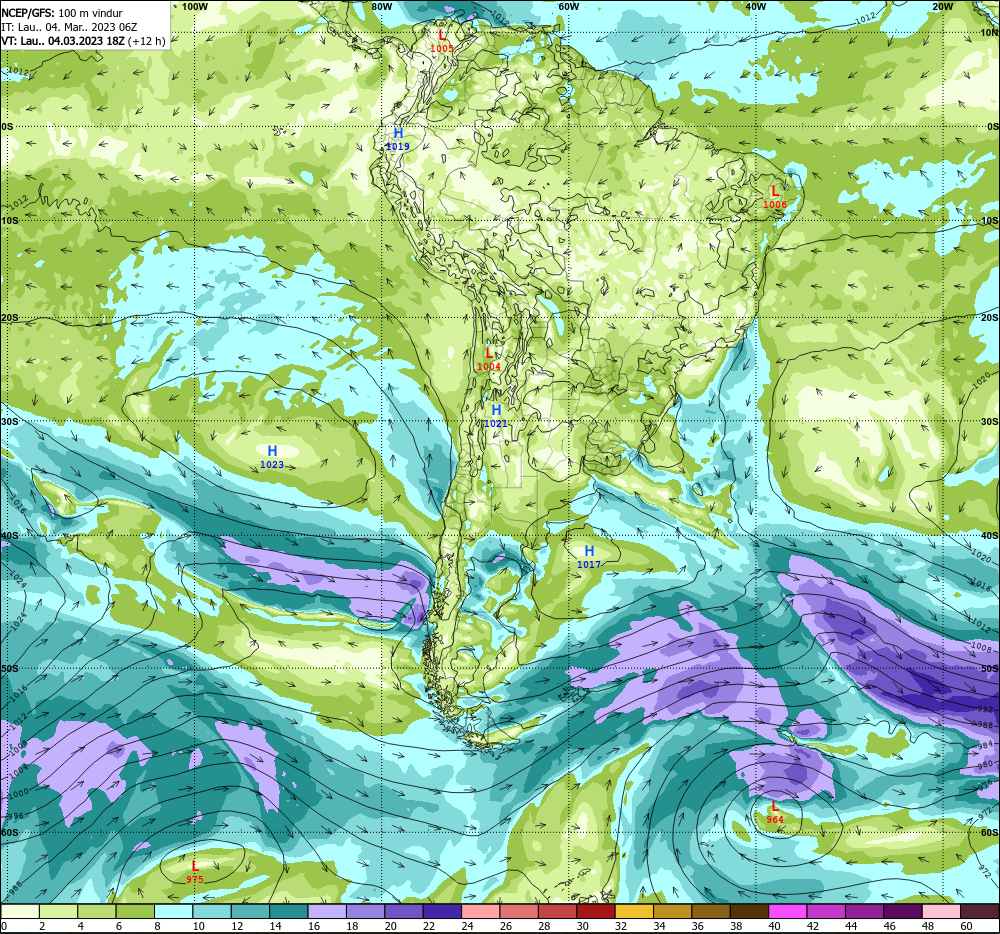Click the pale yellow legend swatch labeled 0
The width and height of the screenshot is (1000, 934).
(x=20, y=911)
